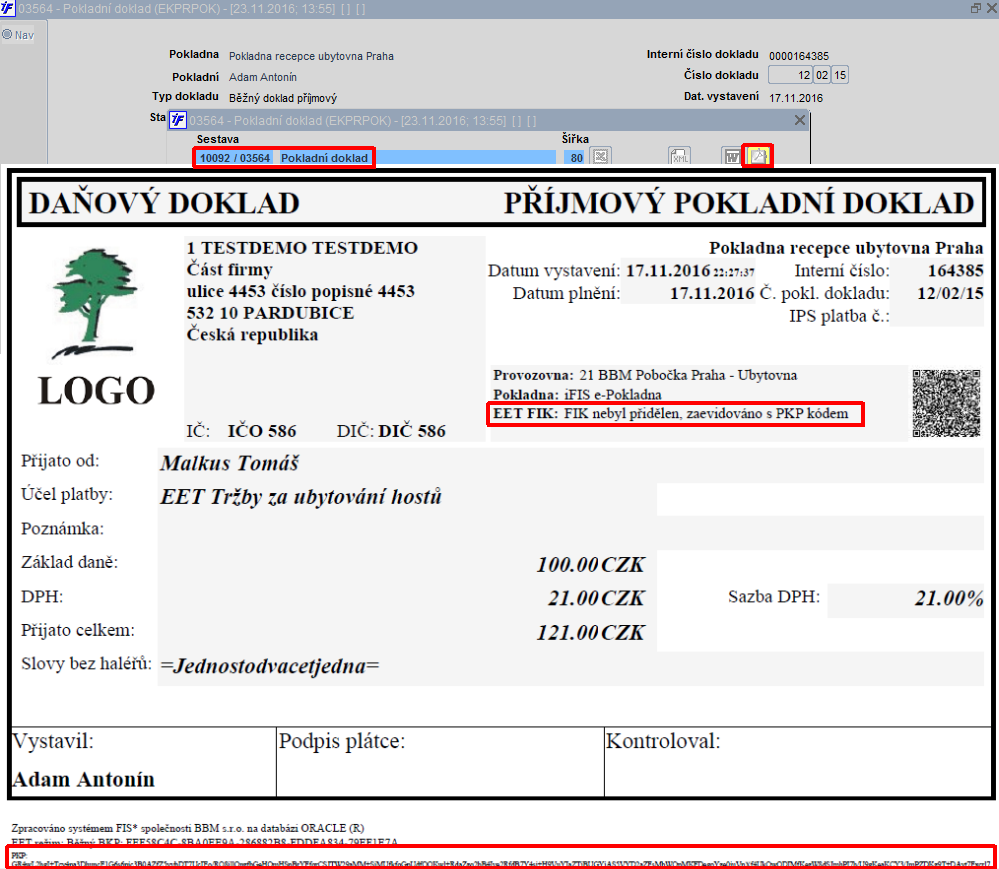Viewport: 999px width, 869px height.
Task: Click the EET FIK status line
Action: 671,413
